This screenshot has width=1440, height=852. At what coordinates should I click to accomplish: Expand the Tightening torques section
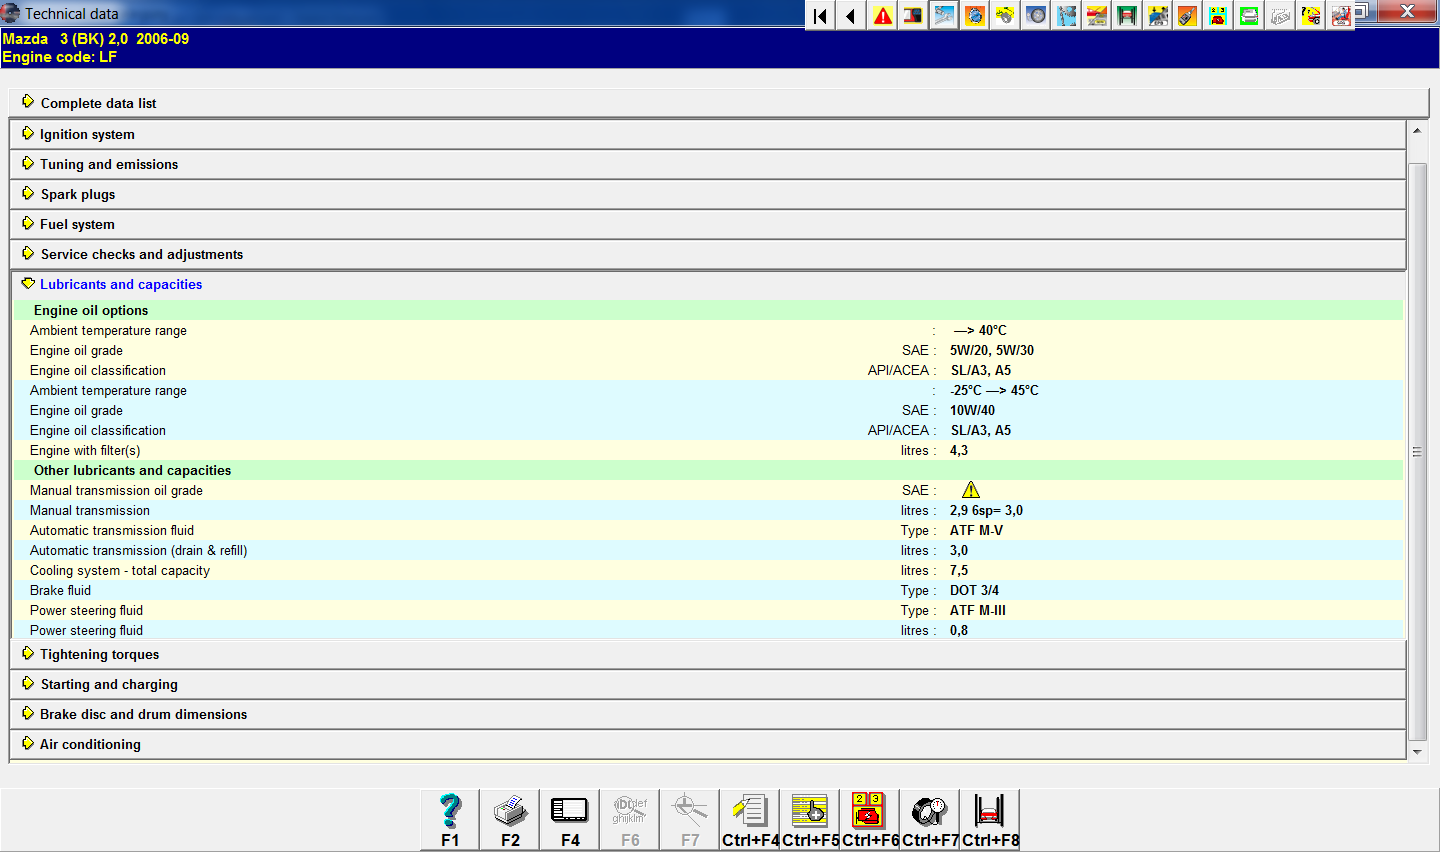tap(99, 654)
